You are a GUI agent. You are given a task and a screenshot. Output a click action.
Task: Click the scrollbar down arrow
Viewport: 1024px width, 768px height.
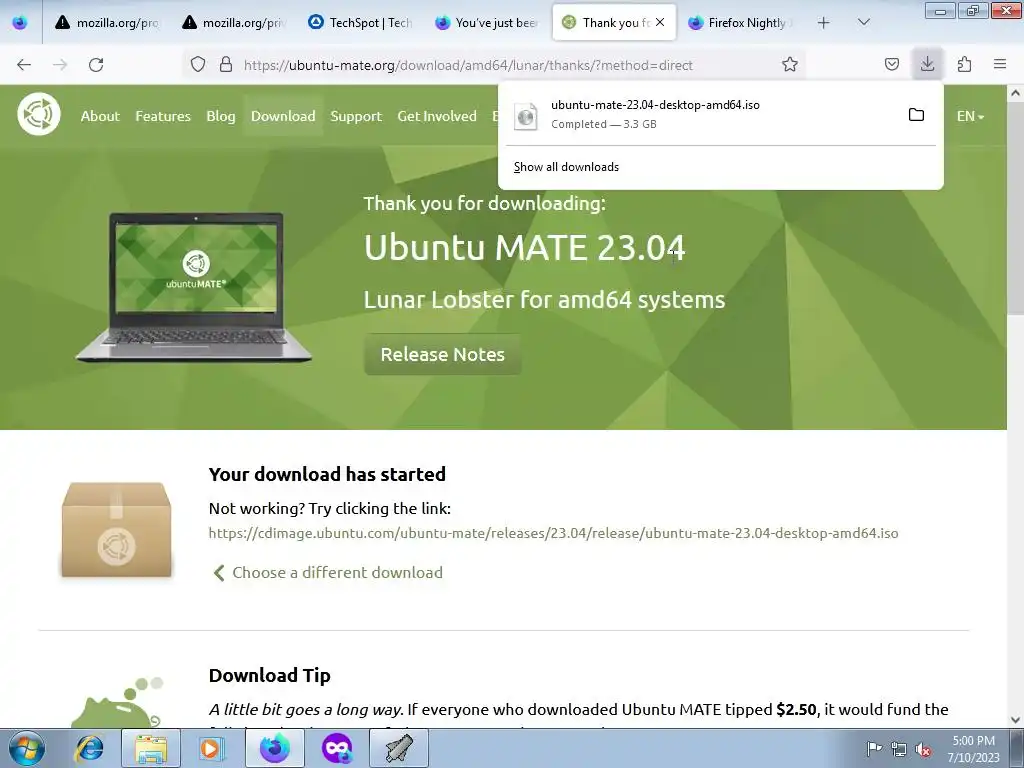1015,720
